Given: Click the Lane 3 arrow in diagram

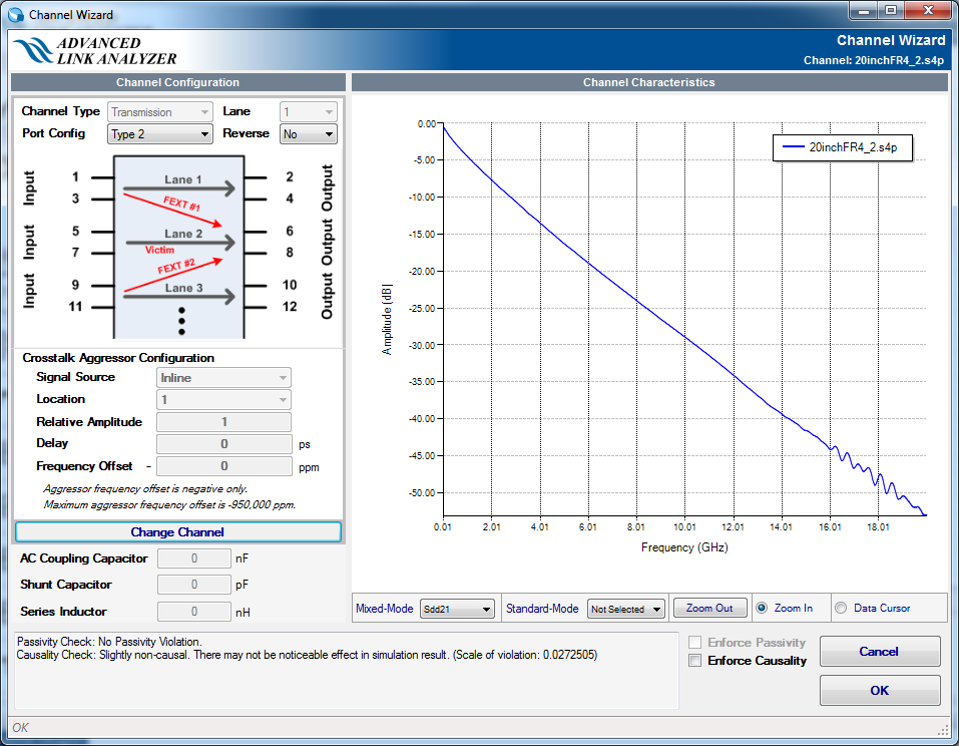Looking at the screenshot, I should click(x=178, y=296).
